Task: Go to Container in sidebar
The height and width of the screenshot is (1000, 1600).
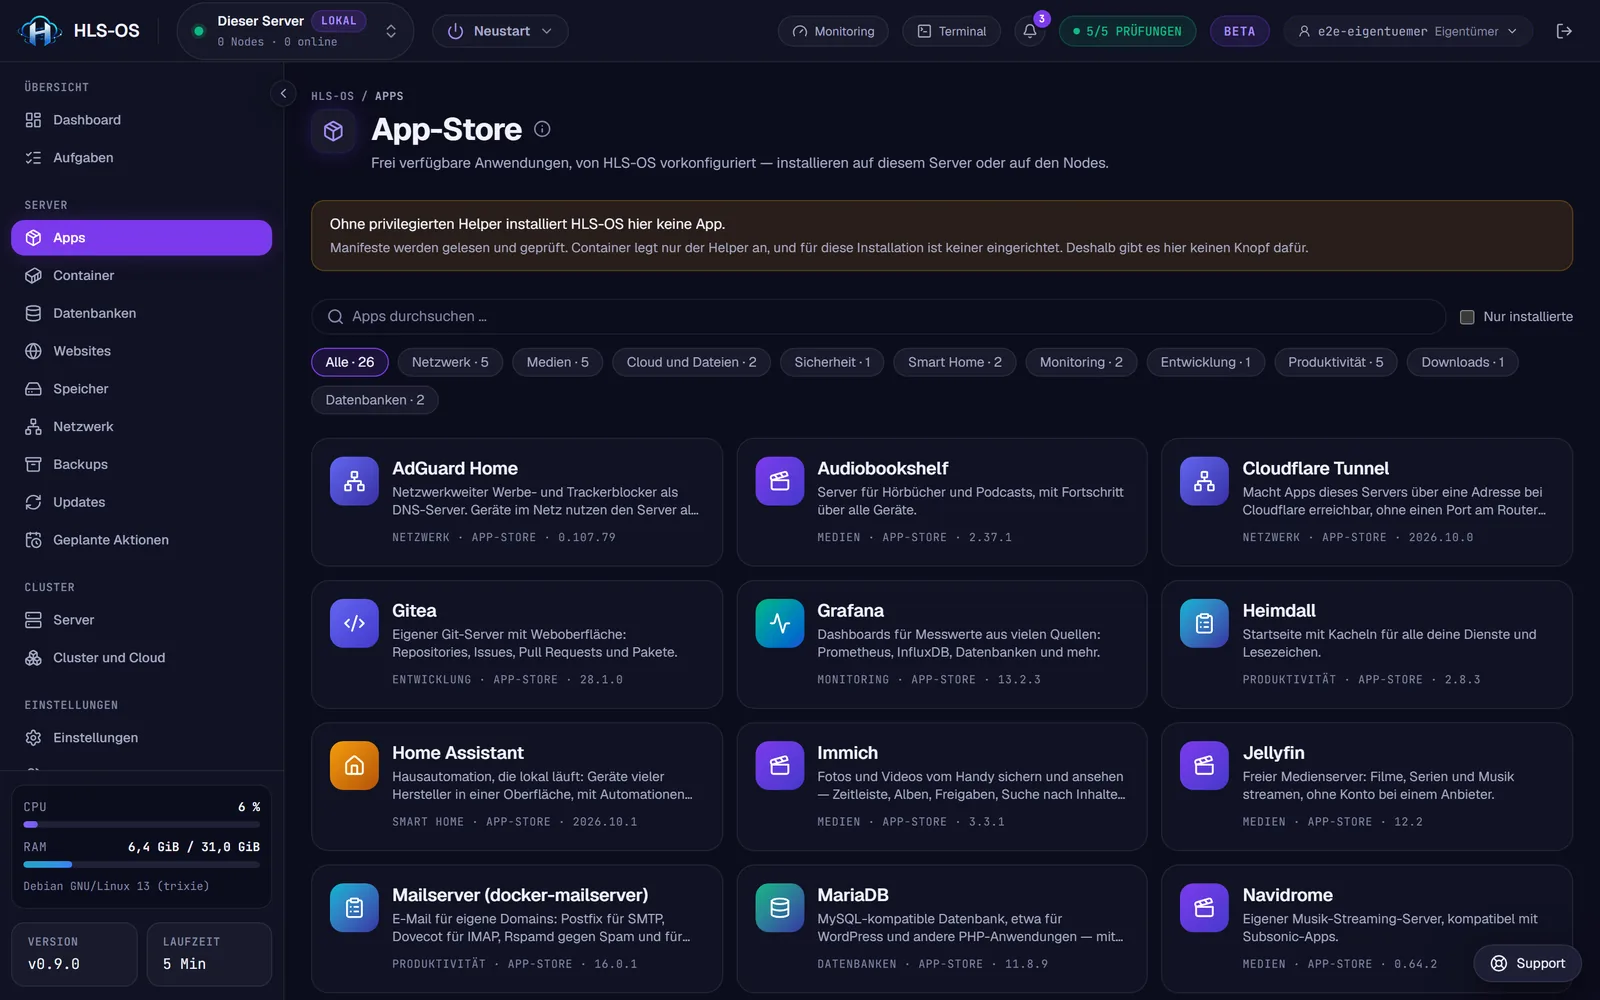Action: (141, 275)
